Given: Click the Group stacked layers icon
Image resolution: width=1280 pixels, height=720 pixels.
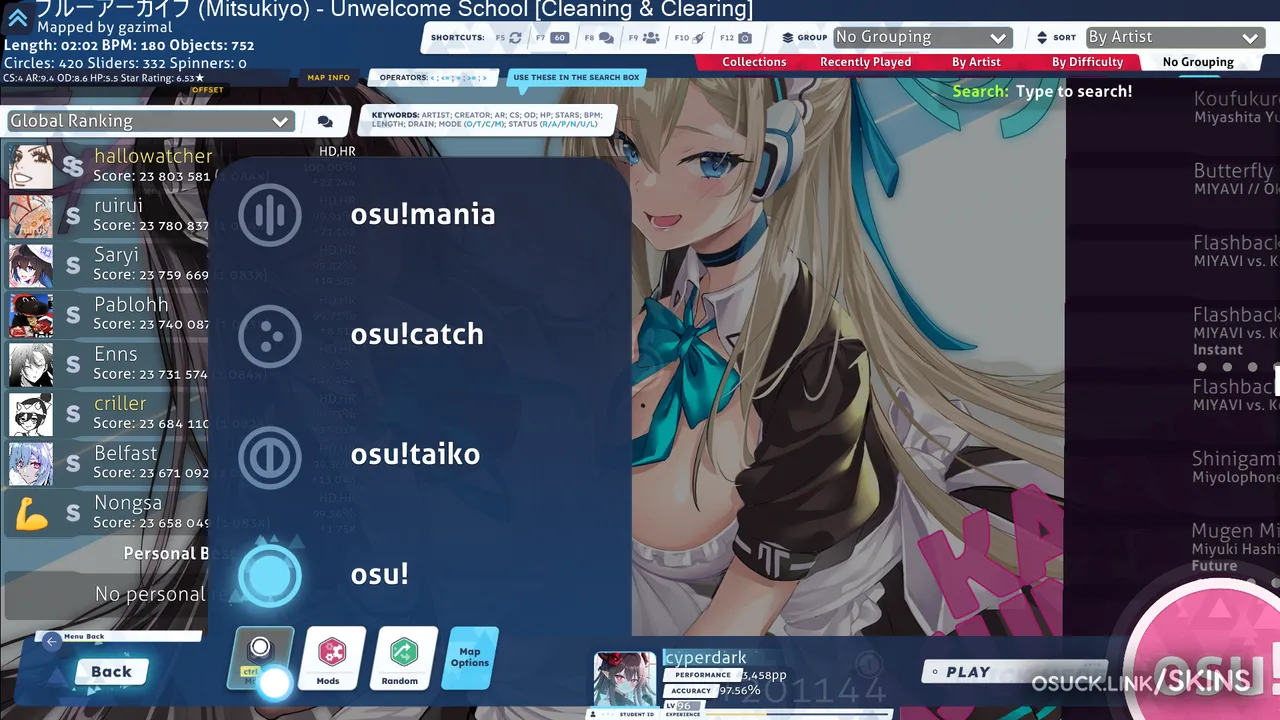Looking at the screenshot, I should 788,38.
